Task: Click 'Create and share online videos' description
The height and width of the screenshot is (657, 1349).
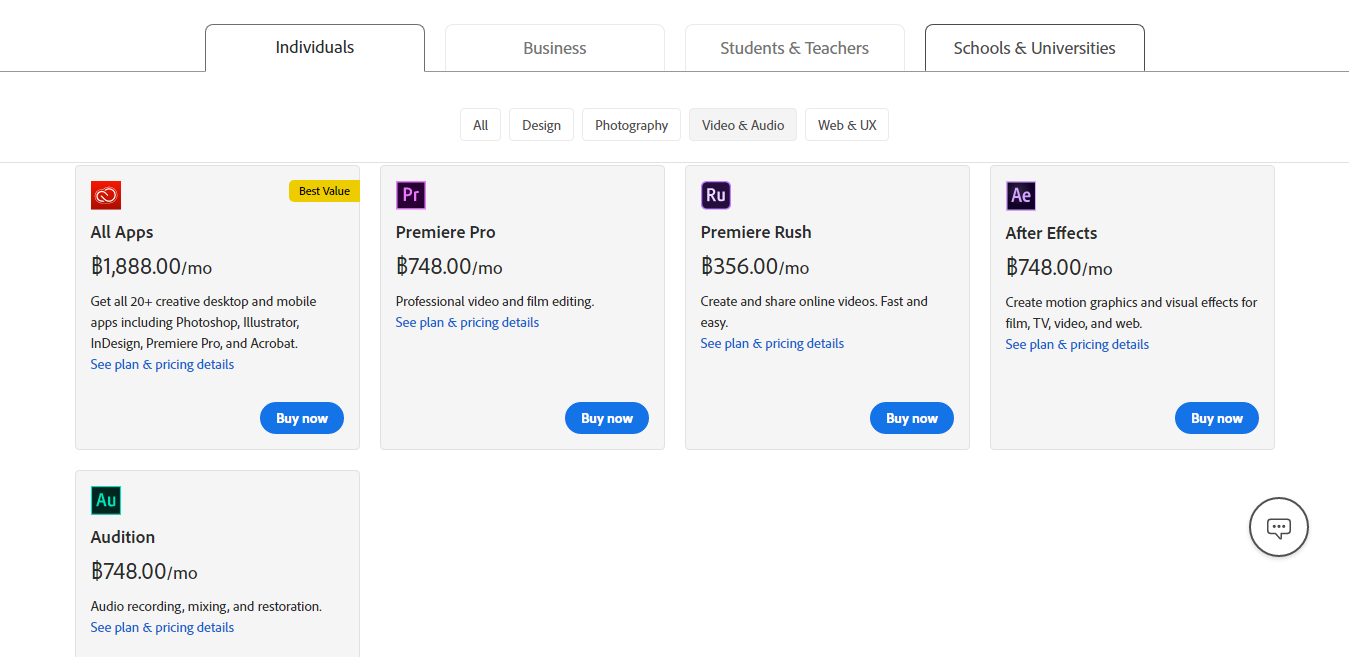Action: pyautogui.click(x=814, y=312)
